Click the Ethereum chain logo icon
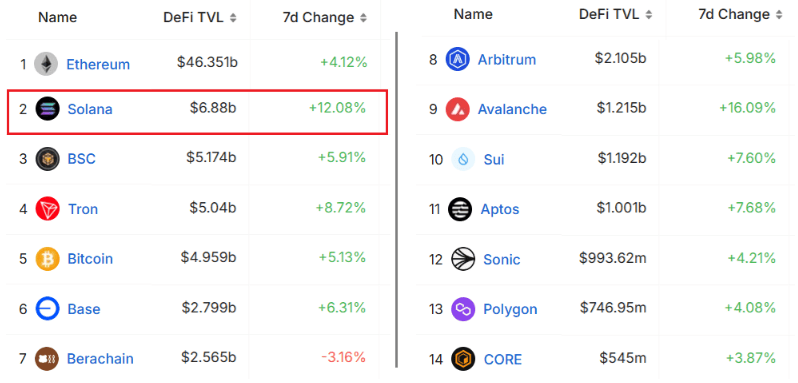798x383 pixels. 46,65
